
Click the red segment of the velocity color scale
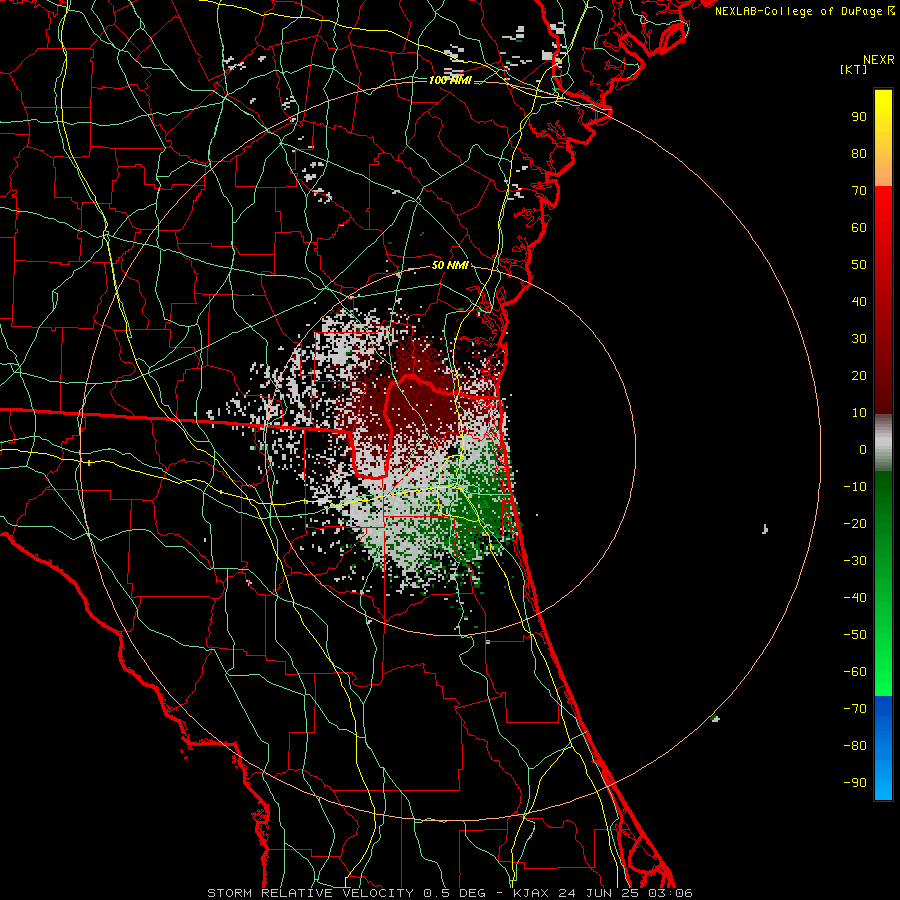(883, 300)
